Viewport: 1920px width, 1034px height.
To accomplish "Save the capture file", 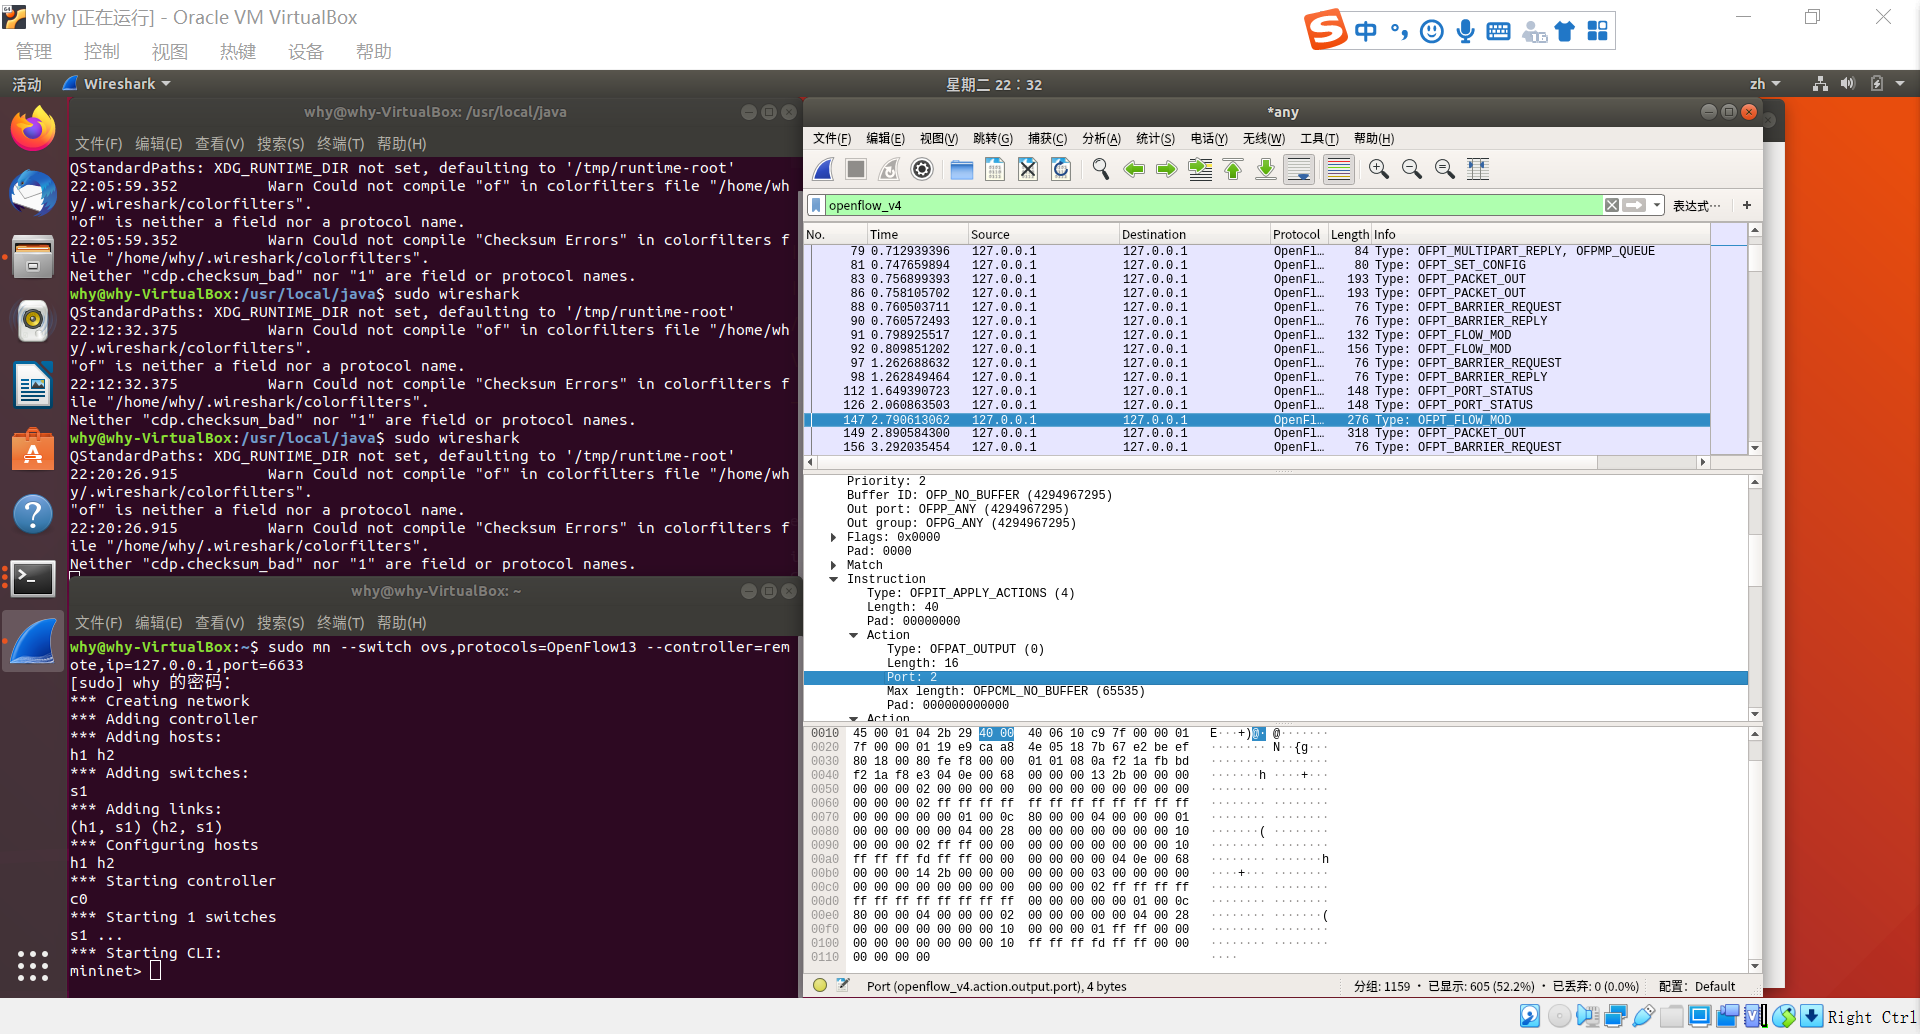I will pyautogui.click(x=995, y=170).
